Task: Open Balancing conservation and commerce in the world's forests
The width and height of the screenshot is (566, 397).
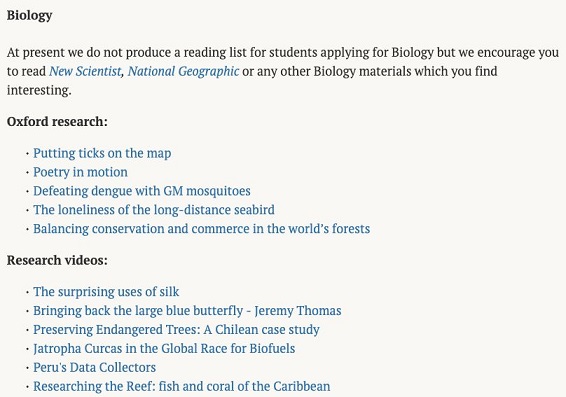Action: click(201, 229)
